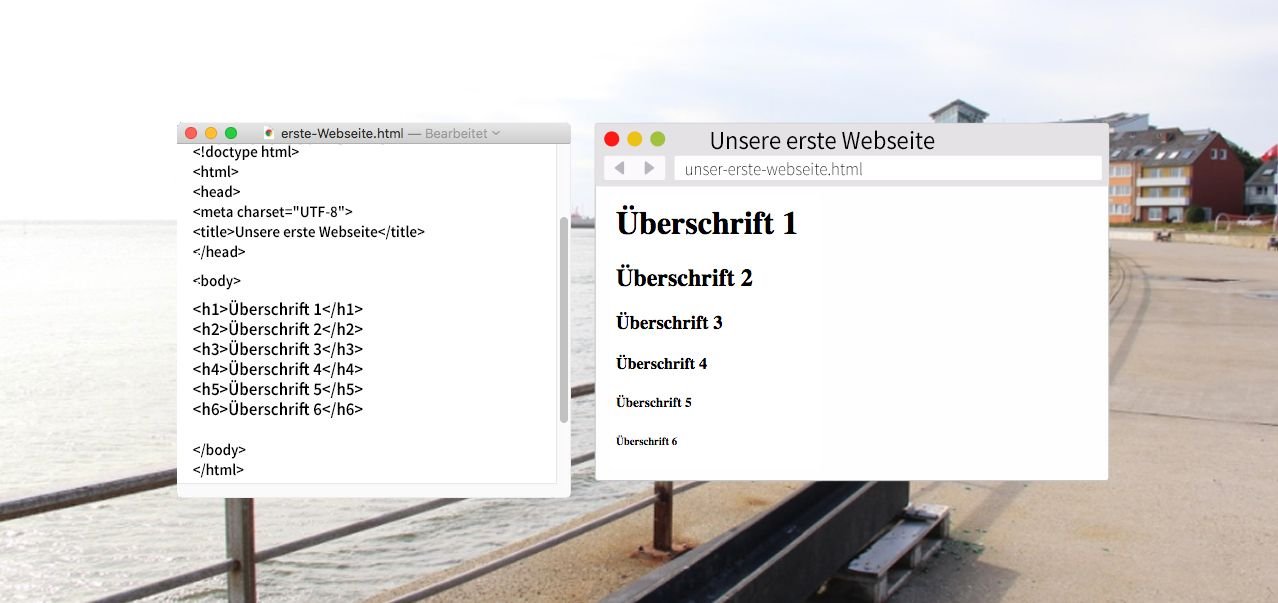Click the address field showing unser-erste-webseite.html
Image resolution: width=1278 pixels, height=603 pixels.
click(888, 168)
